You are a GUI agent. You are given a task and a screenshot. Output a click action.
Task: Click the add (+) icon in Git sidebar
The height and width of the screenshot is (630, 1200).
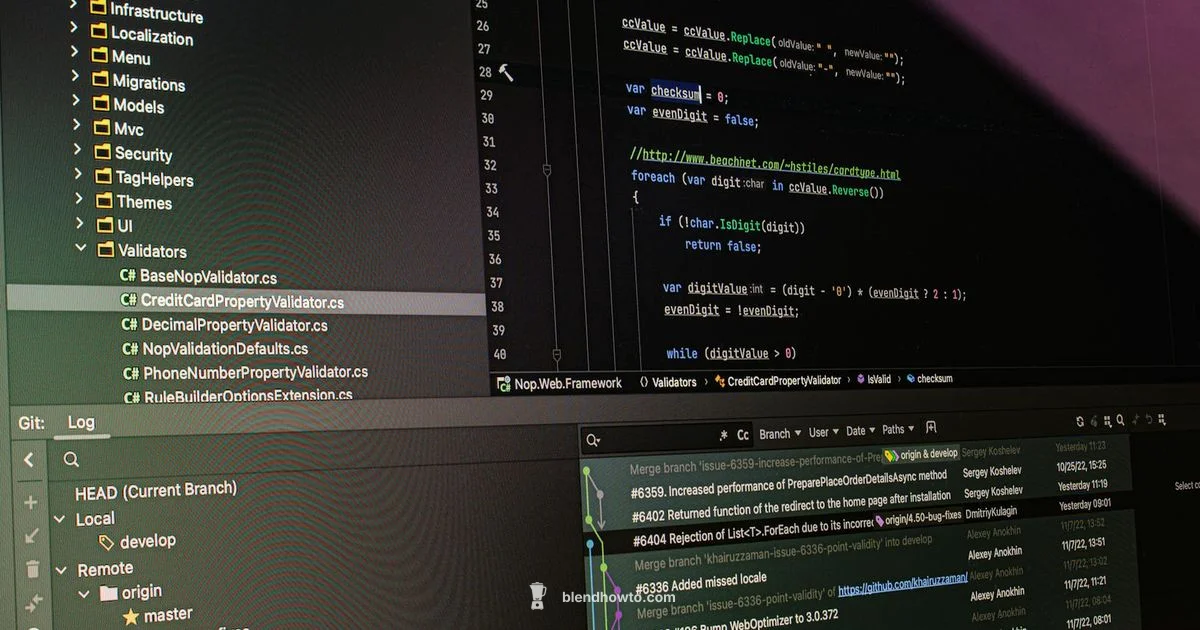pyautogui.click(x=30, y=502)
